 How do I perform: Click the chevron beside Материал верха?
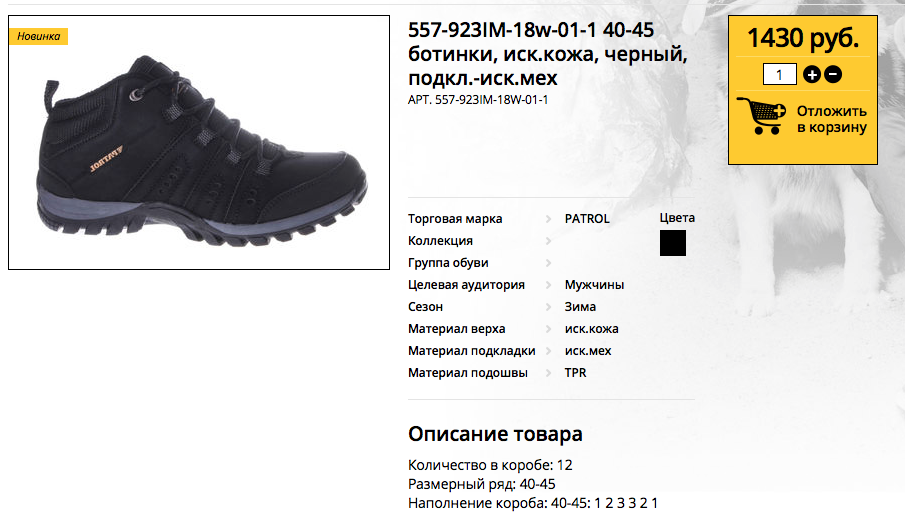(548, 329)
